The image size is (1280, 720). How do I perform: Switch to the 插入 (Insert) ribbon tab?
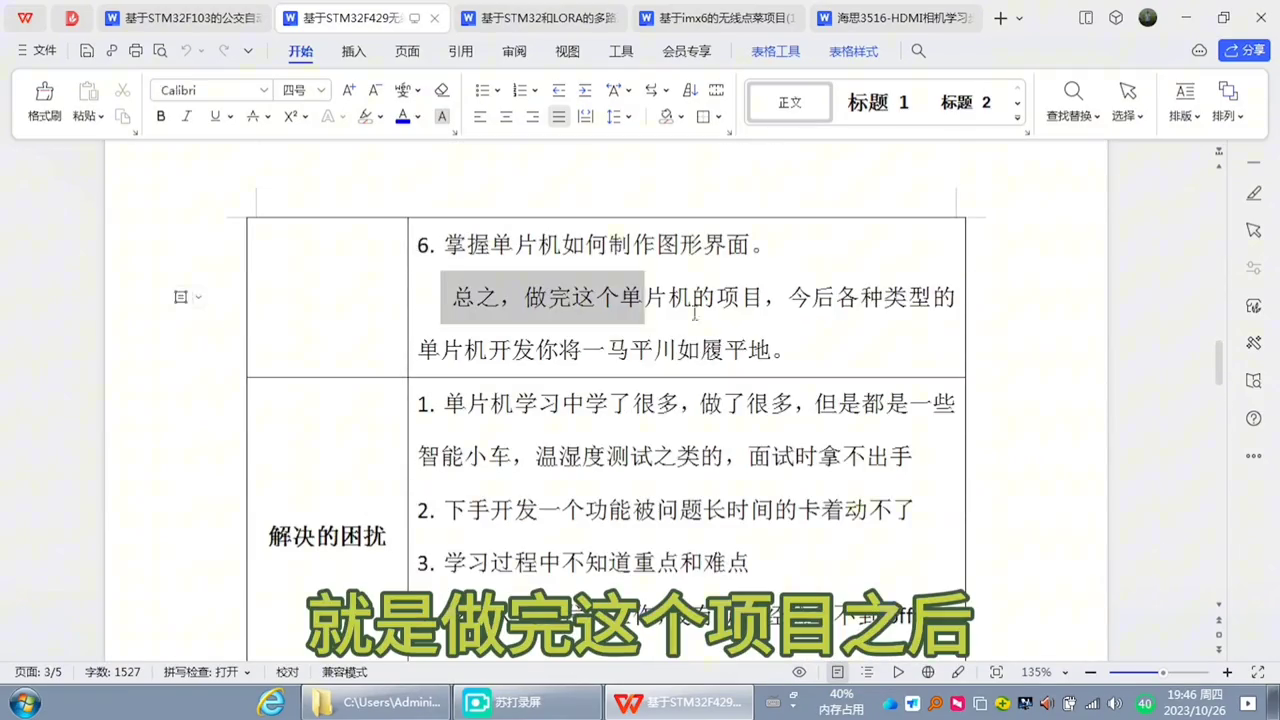(x=353, y=51)
